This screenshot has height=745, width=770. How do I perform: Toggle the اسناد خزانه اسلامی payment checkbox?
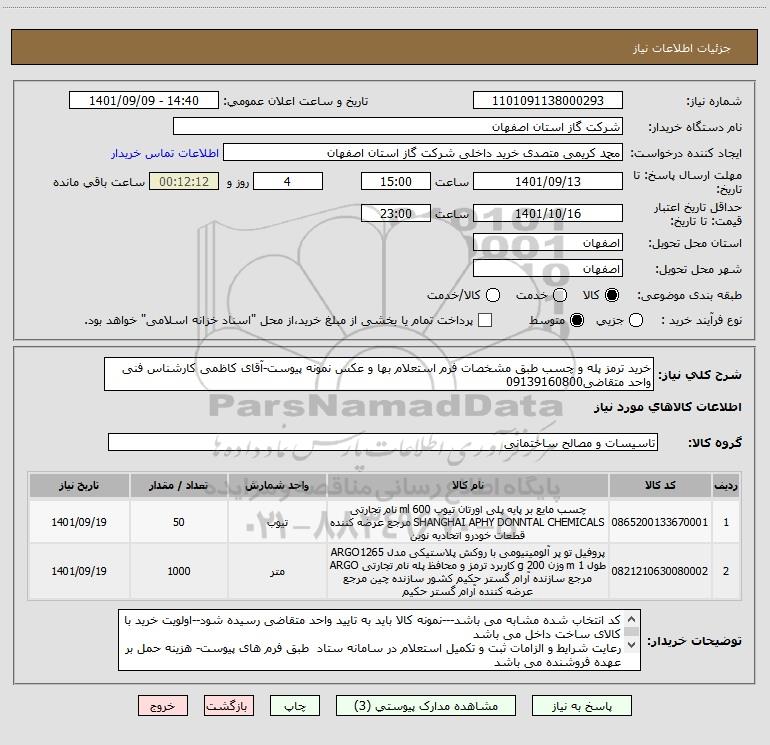[x=485, y=320]
